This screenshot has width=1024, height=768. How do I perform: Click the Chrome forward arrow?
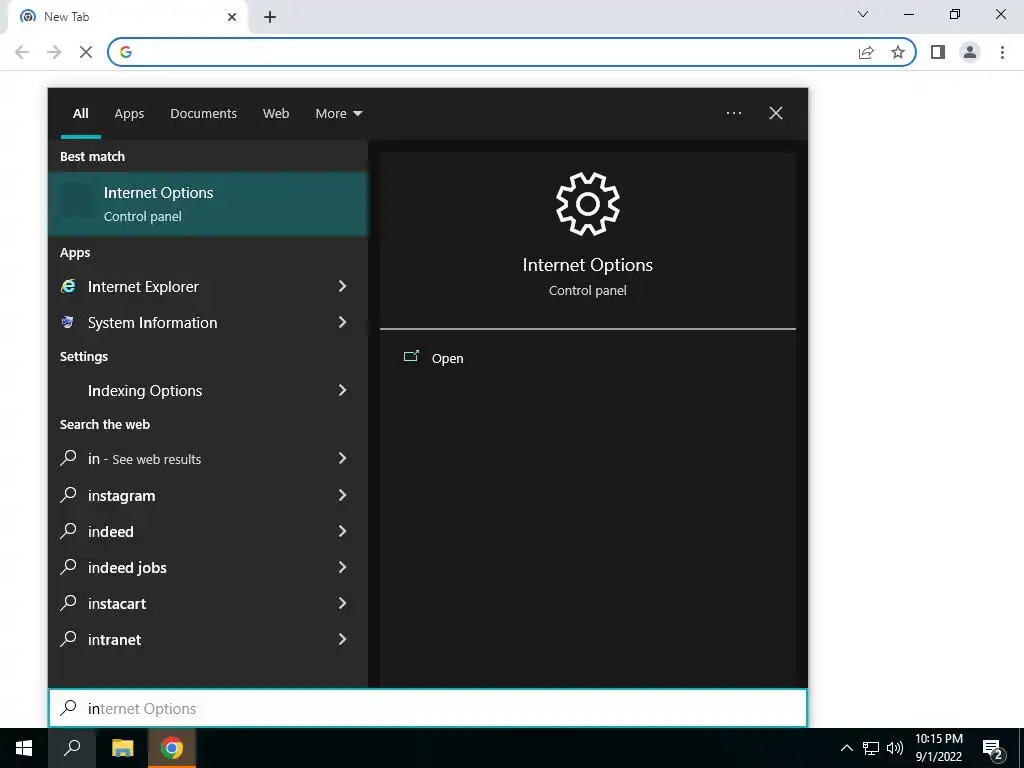pyautogui.click(x=54, y=52)
